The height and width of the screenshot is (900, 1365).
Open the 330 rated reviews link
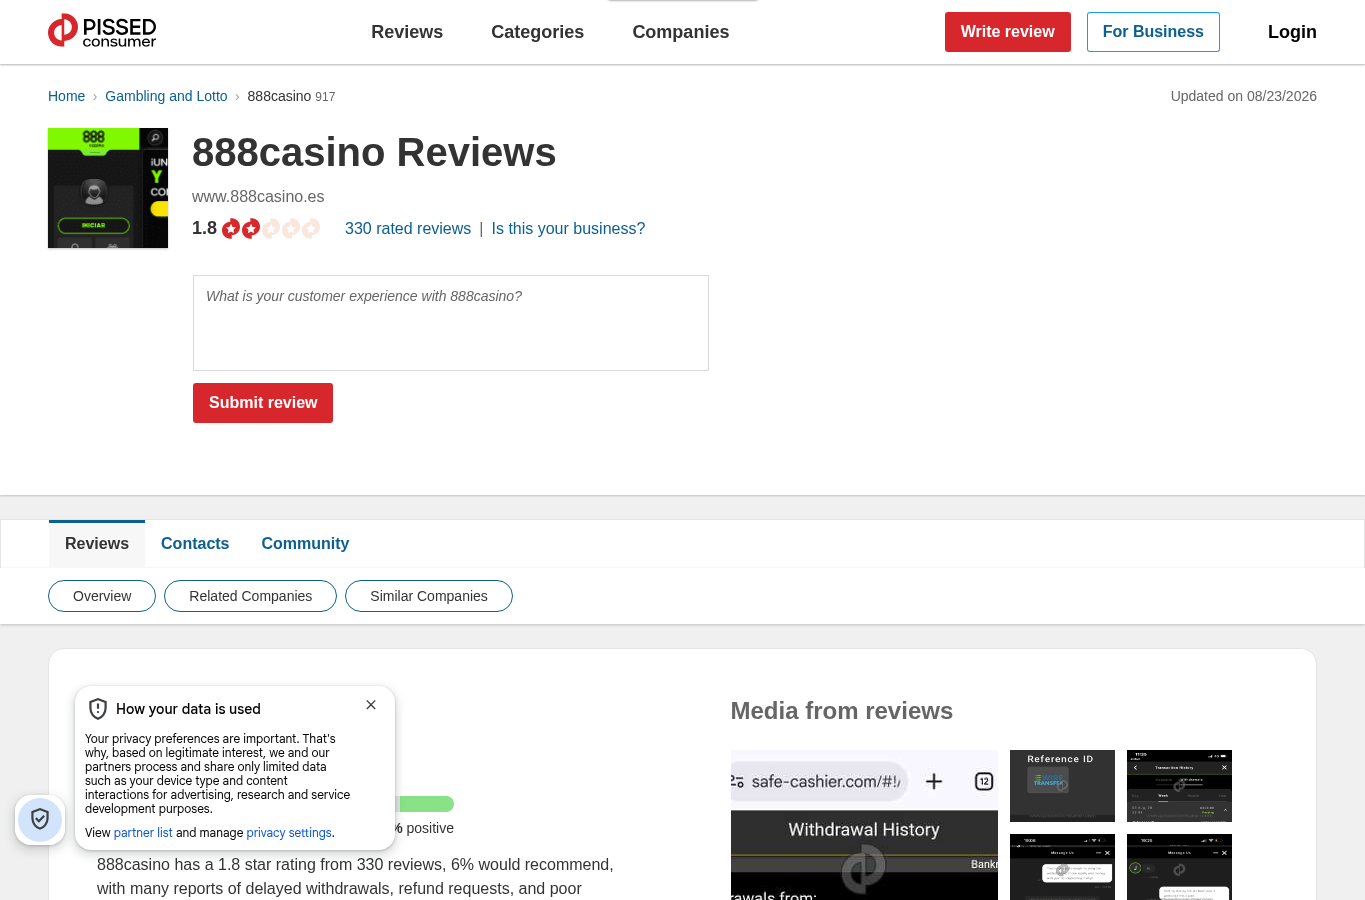[408, 229]
